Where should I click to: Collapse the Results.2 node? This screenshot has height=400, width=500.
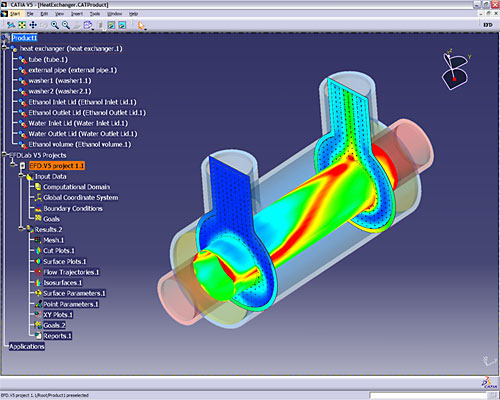(x=22, y=229)
